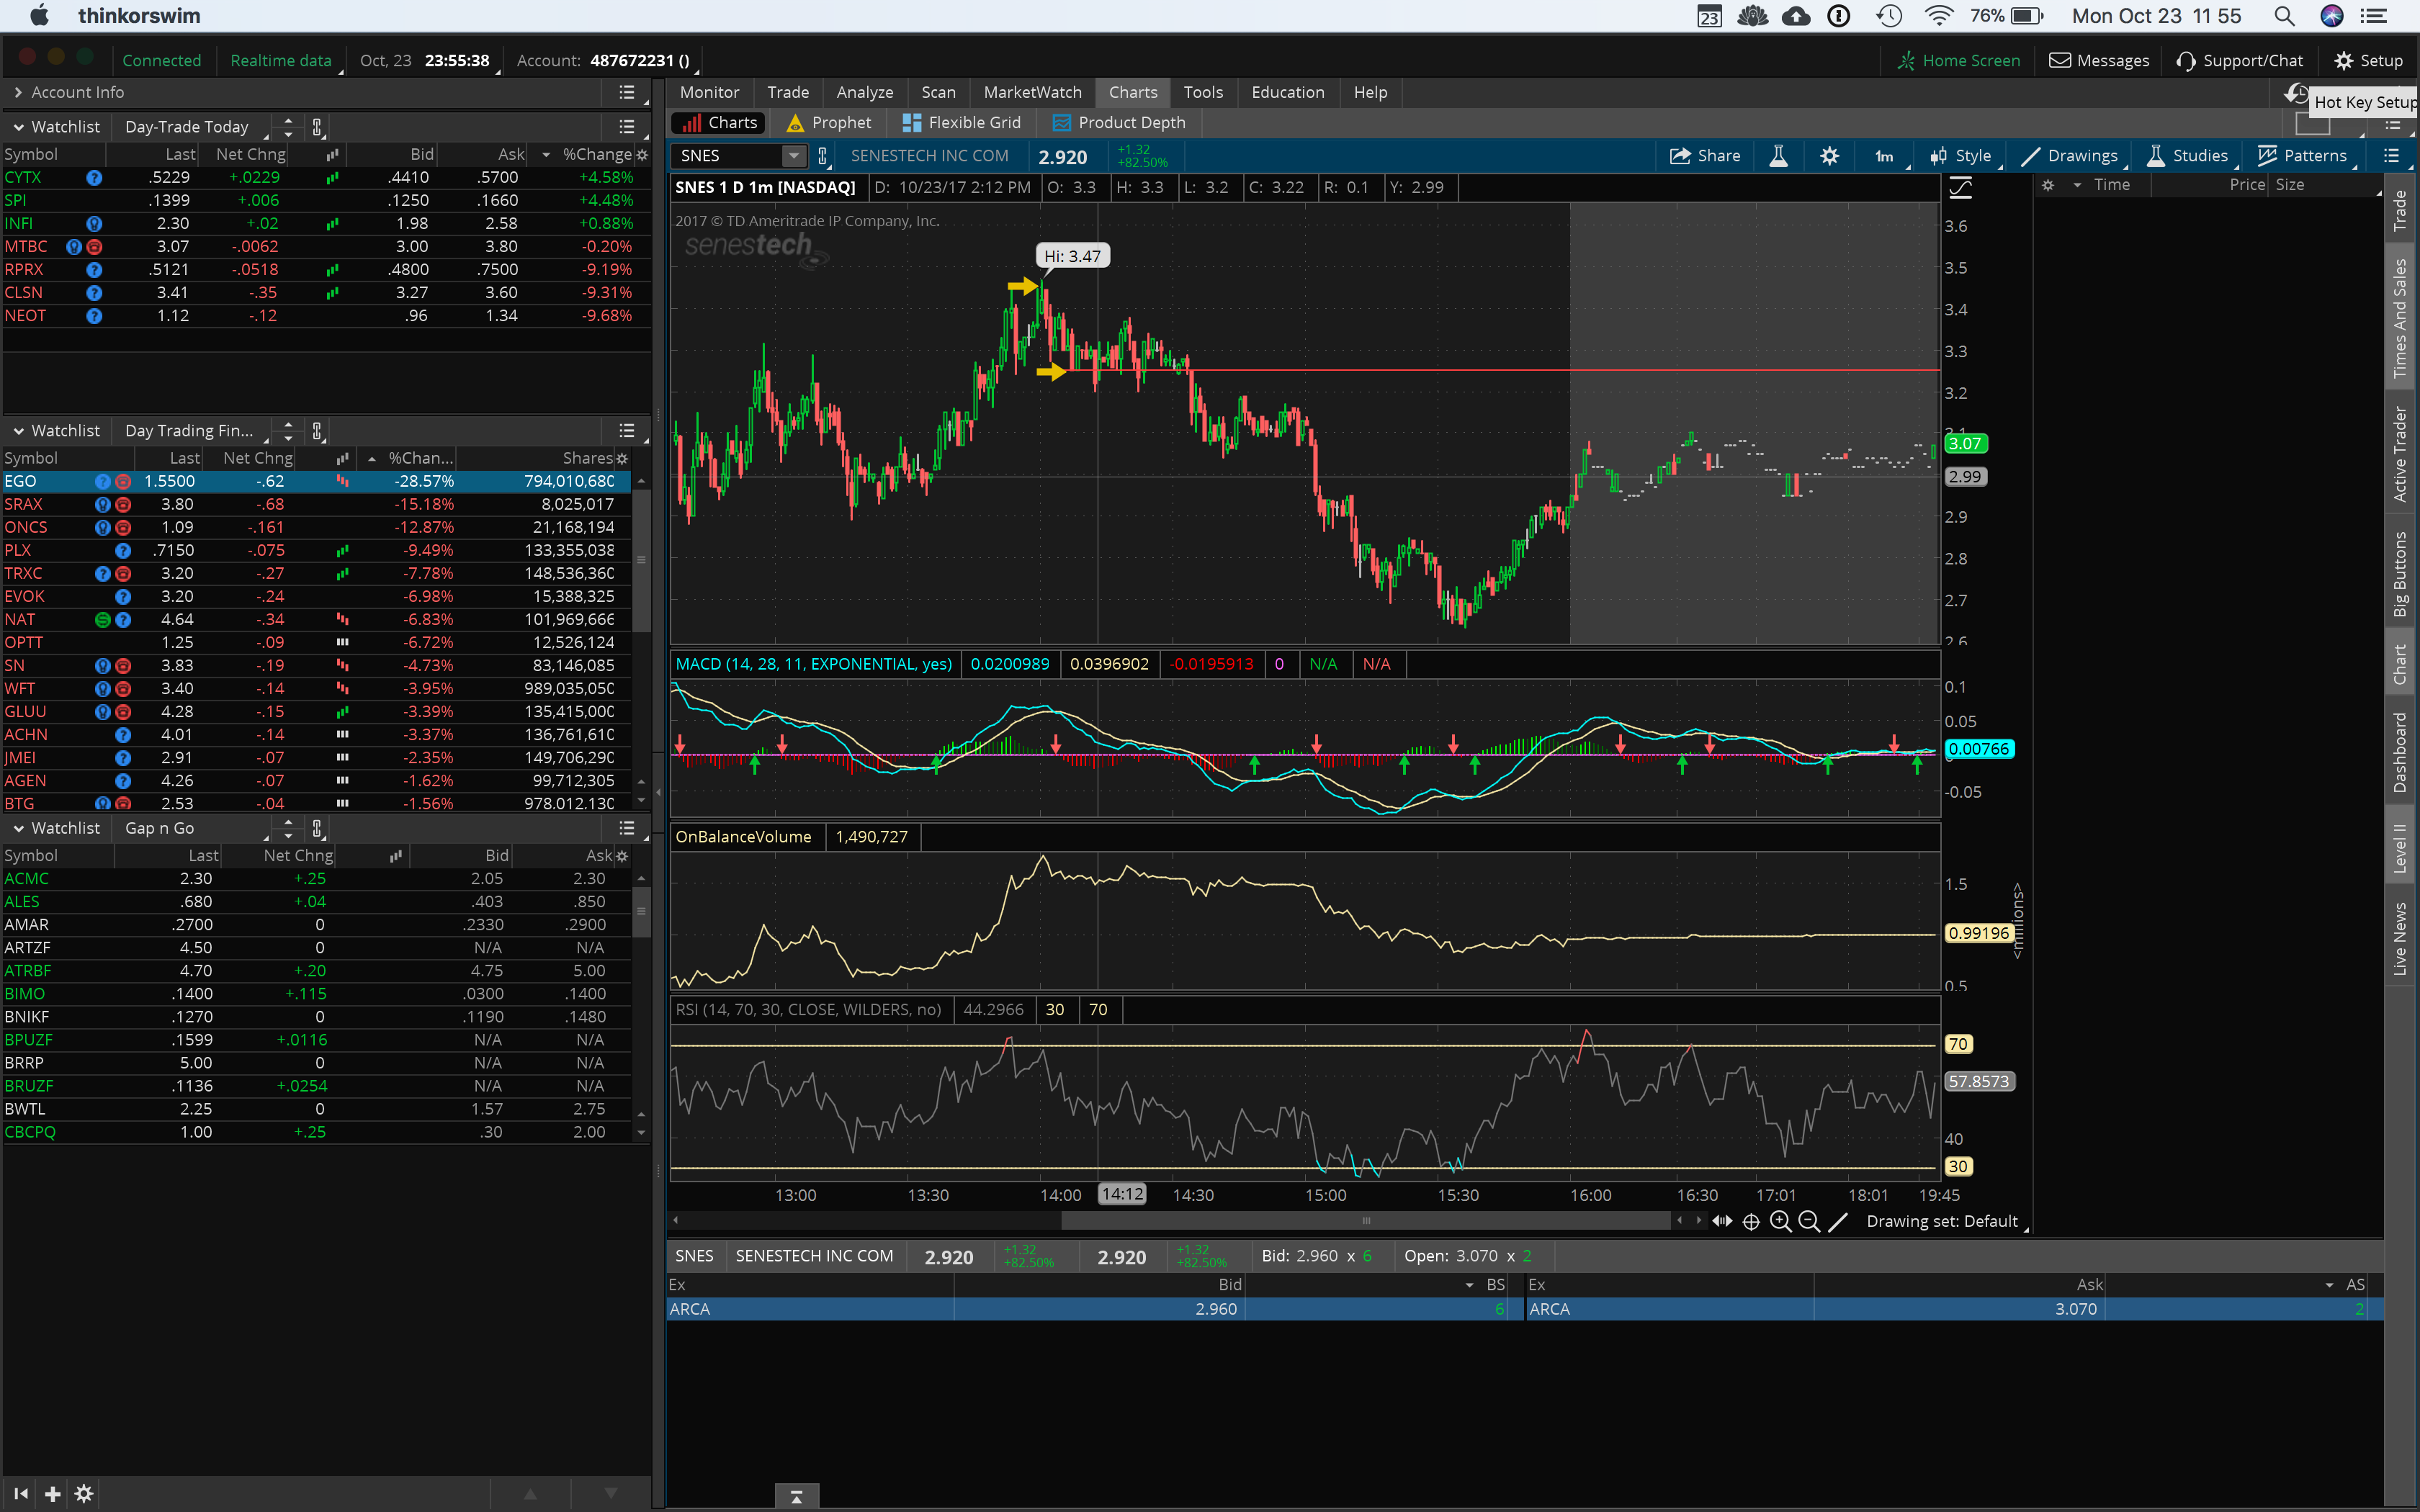
Task: Click link icon next to SNES symbol
Action: (822, 156)
